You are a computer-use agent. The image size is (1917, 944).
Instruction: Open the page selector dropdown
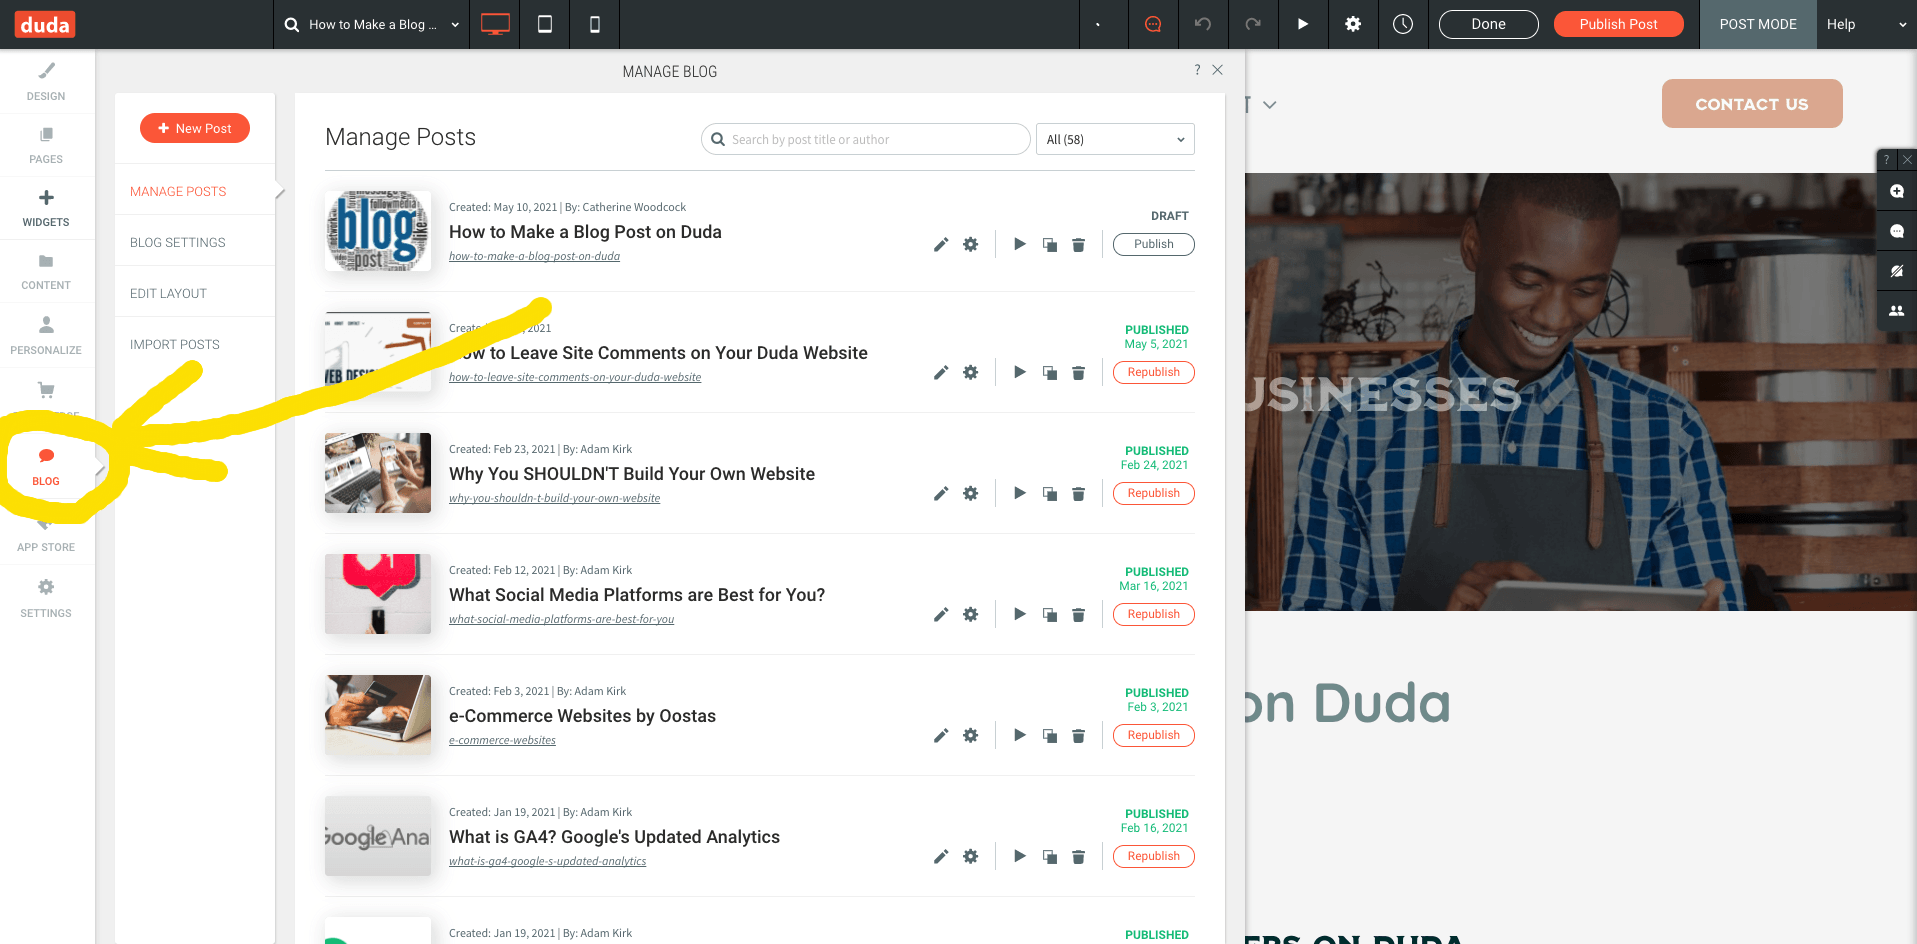point(371,24)
